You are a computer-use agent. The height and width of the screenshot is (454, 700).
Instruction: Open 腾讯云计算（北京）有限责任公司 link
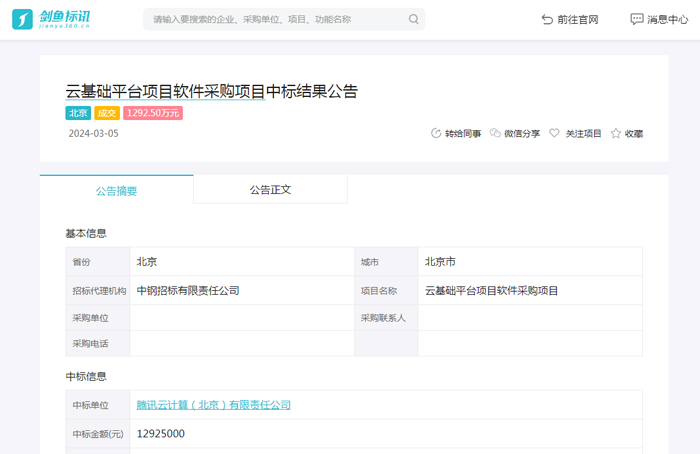(x=213, y=405)
